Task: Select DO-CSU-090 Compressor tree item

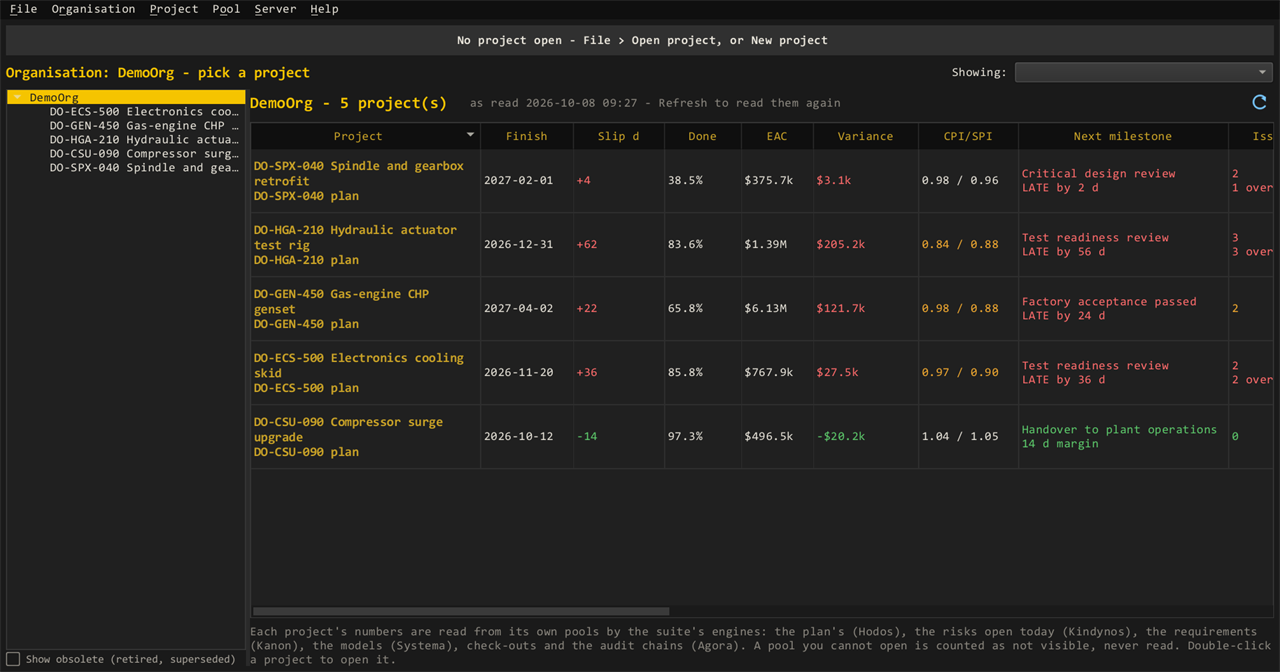Action: click(x=144, y=154)
